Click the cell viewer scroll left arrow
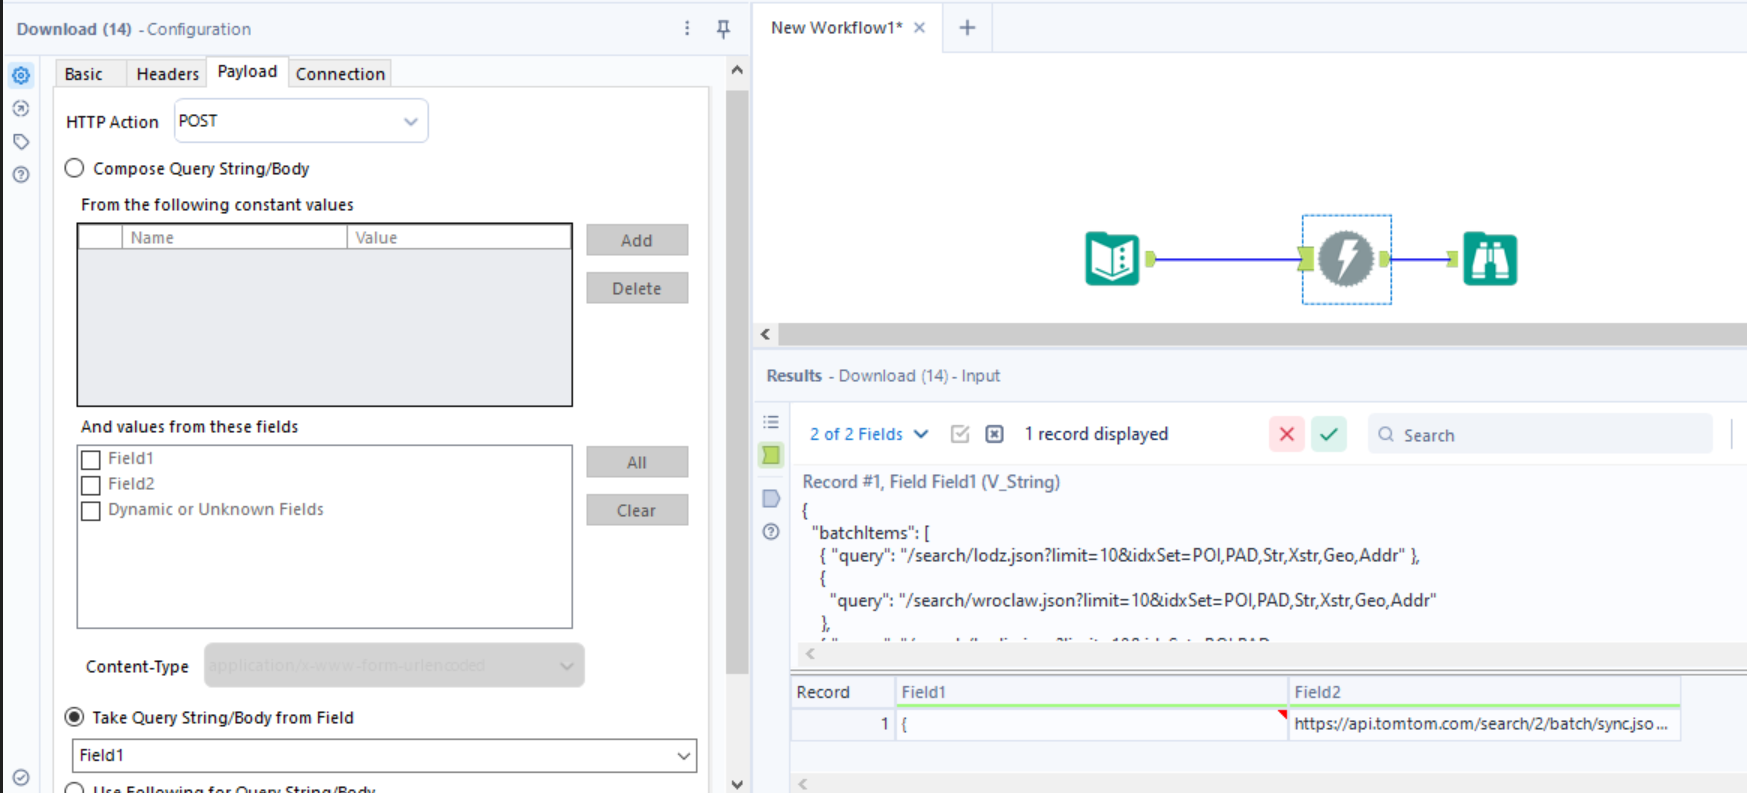This screenshot has height=793, width=1747. click(810, 654)
